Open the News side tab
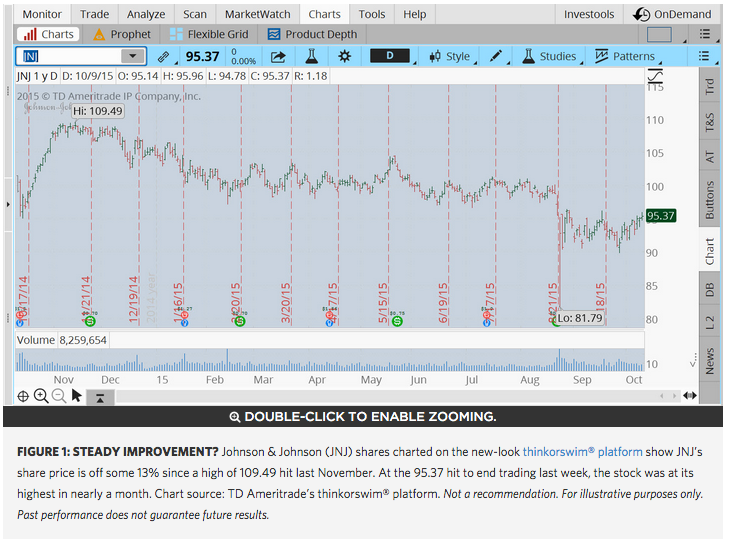Screen dimensions: 729x544 tap(709, 361)
